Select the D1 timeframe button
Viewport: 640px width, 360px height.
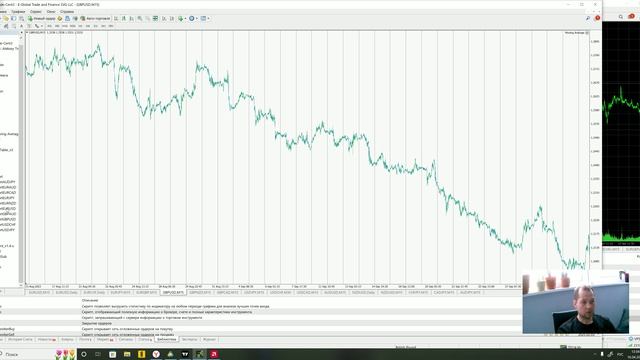(95, 26)
